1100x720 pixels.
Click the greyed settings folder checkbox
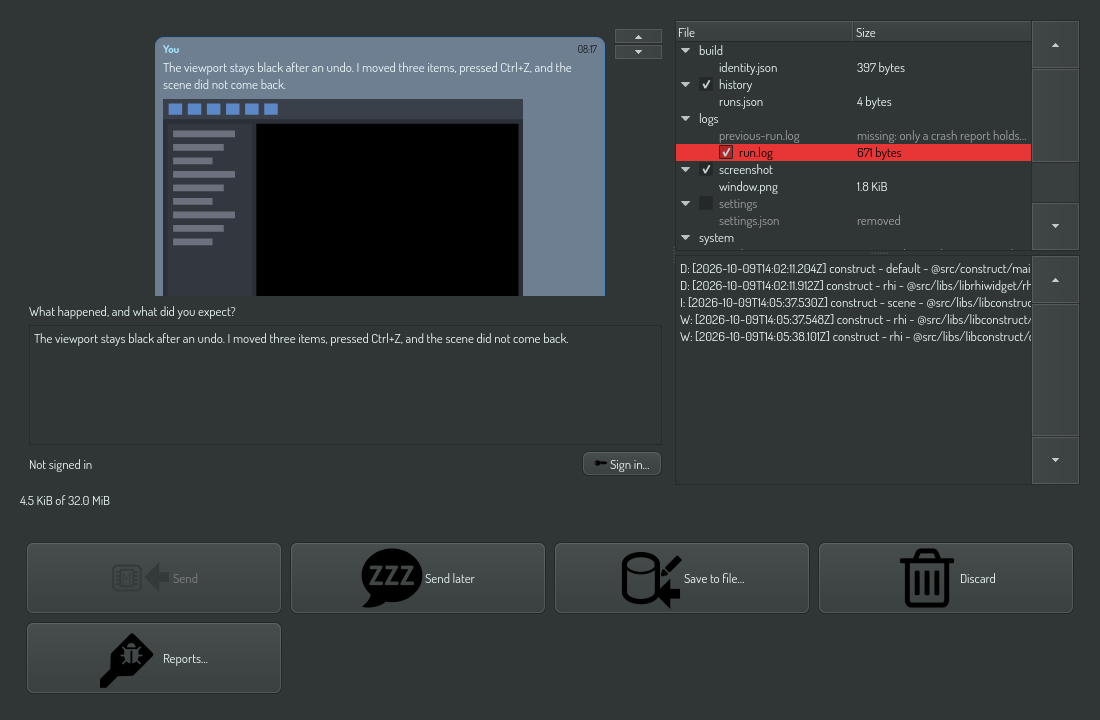pyautogui.click(x=706, y=204)
